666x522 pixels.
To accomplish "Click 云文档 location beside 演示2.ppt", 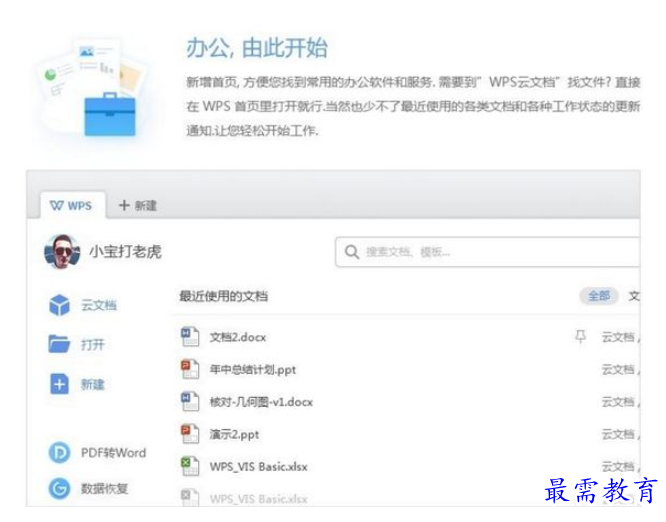I will [618, 435].
